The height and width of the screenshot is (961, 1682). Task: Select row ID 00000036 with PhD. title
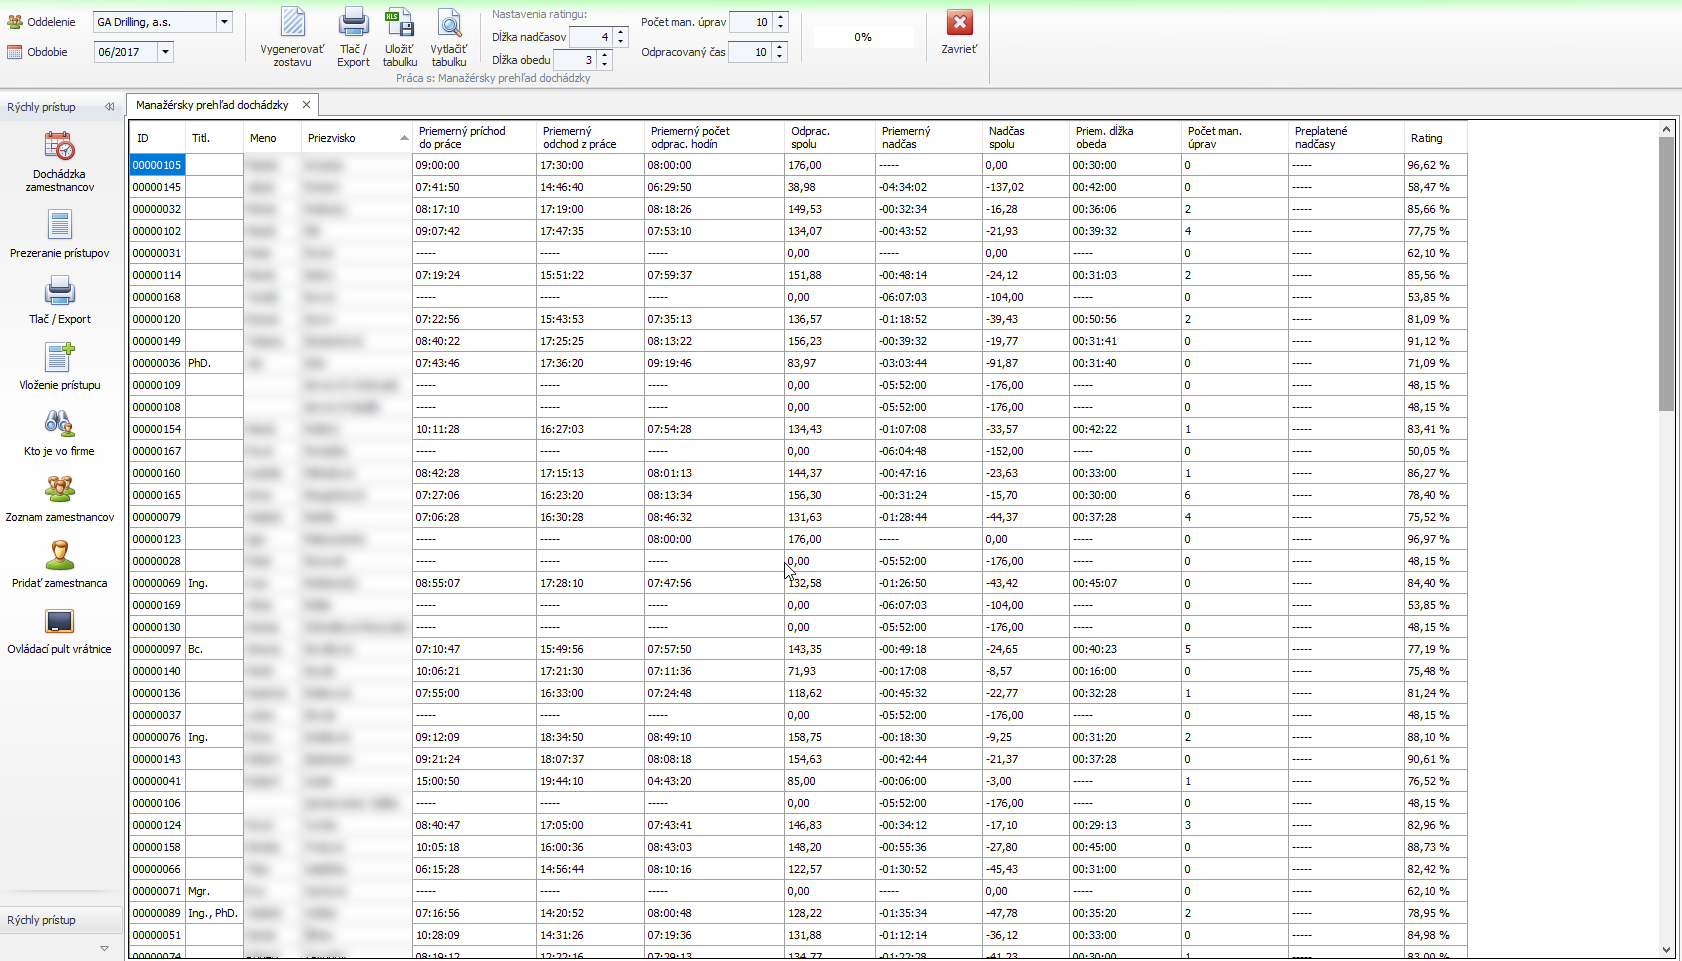click(157, 363)
